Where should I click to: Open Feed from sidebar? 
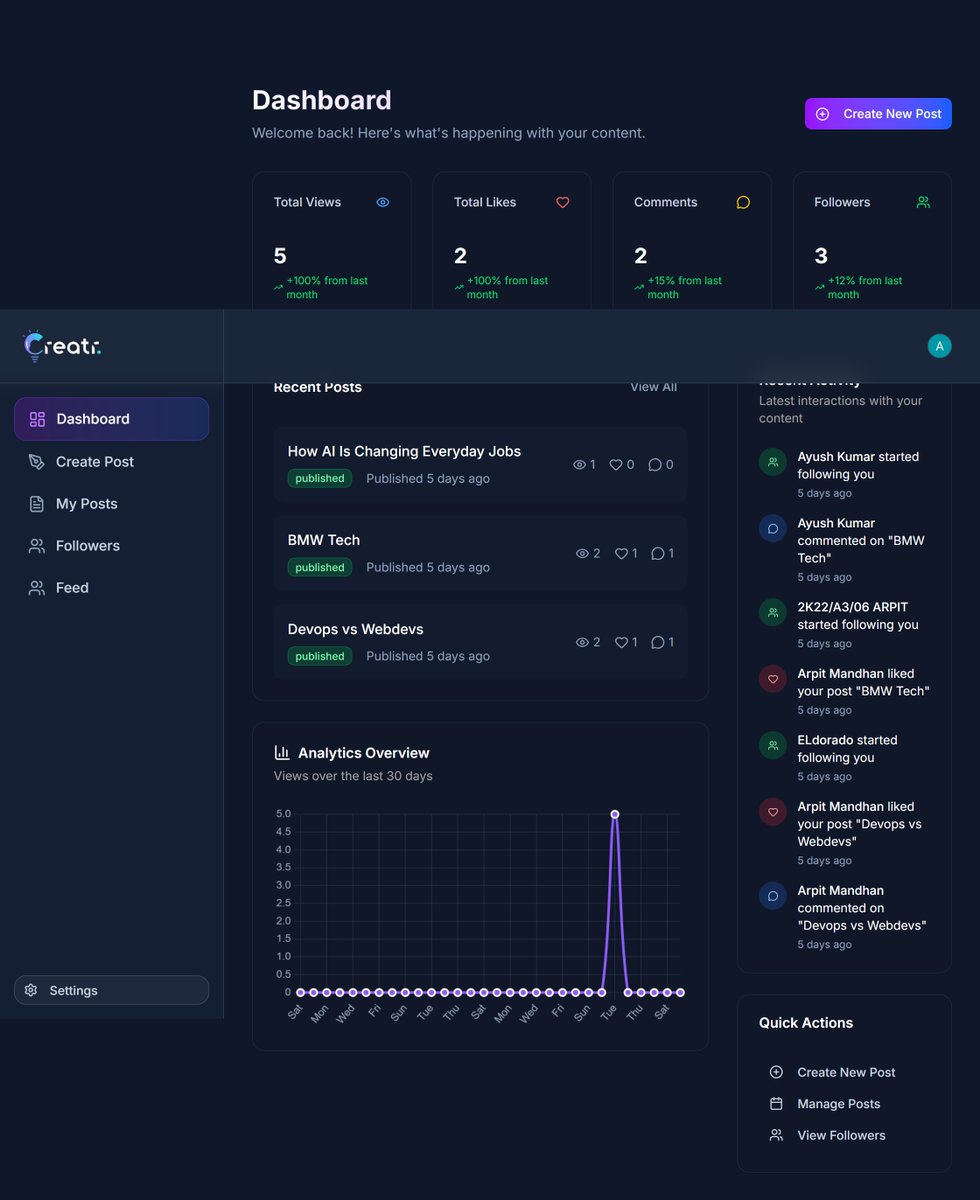point(111,588)
